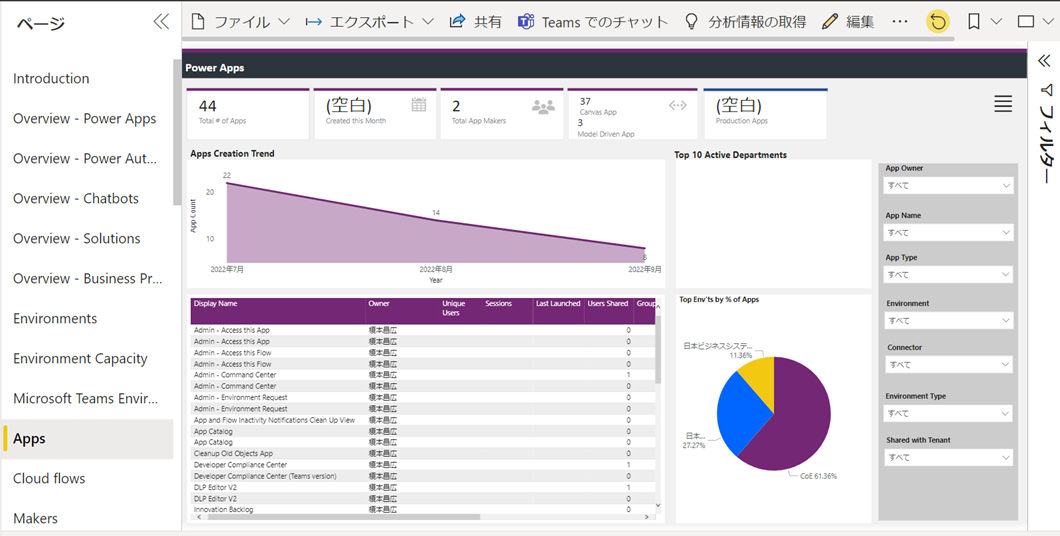
Task: Open Overview - Business Pr... page
Action: pyautogui.click(x=85, y=278)
